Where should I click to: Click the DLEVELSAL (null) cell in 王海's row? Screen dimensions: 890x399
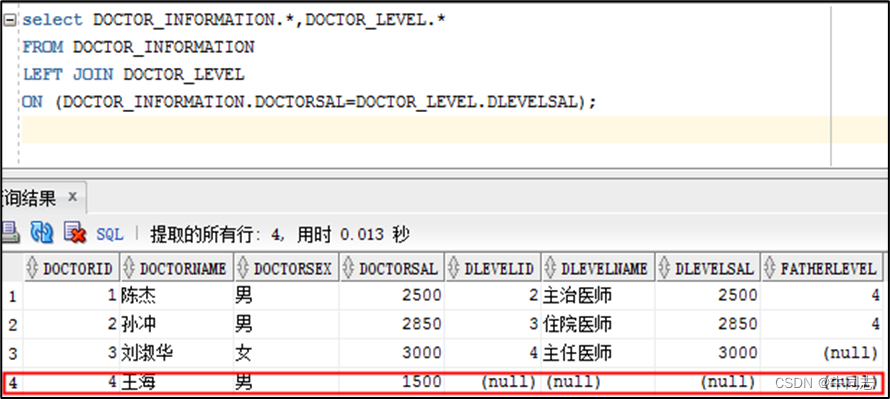(708, 382)
